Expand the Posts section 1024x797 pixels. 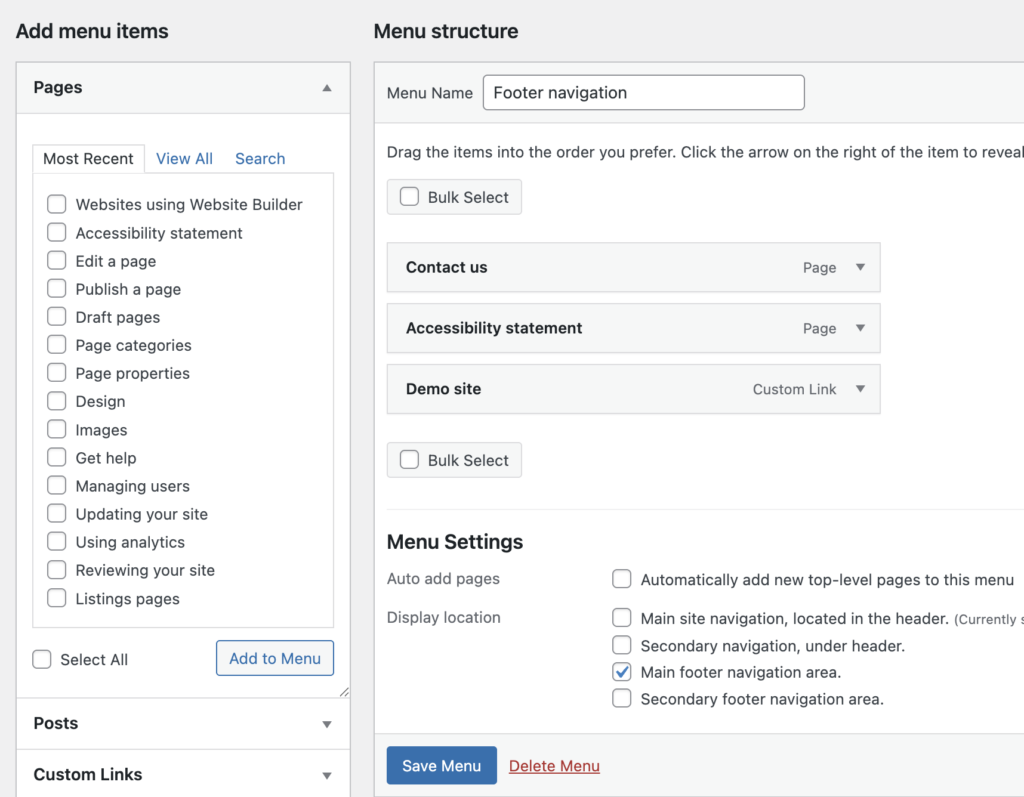click(x=326, y=724)
